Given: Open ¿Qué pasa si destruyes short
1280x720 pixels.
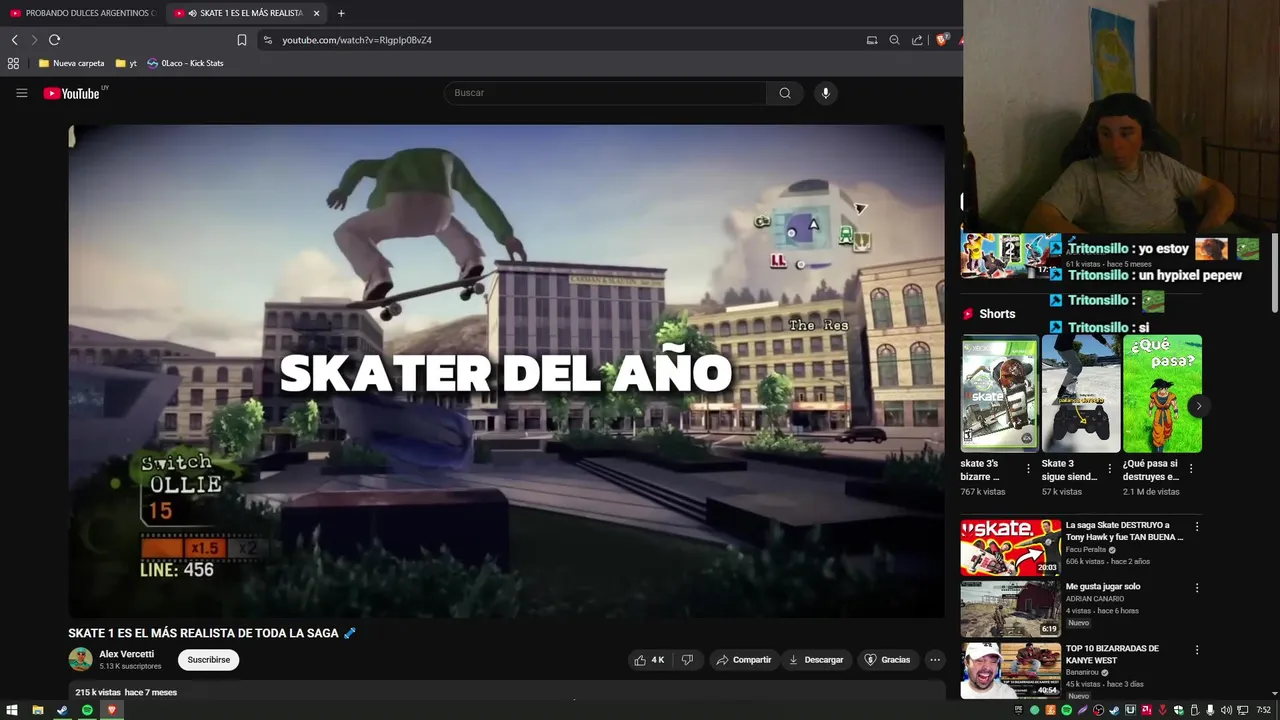Looking at the screenshot, I should tap(1162, 394).
